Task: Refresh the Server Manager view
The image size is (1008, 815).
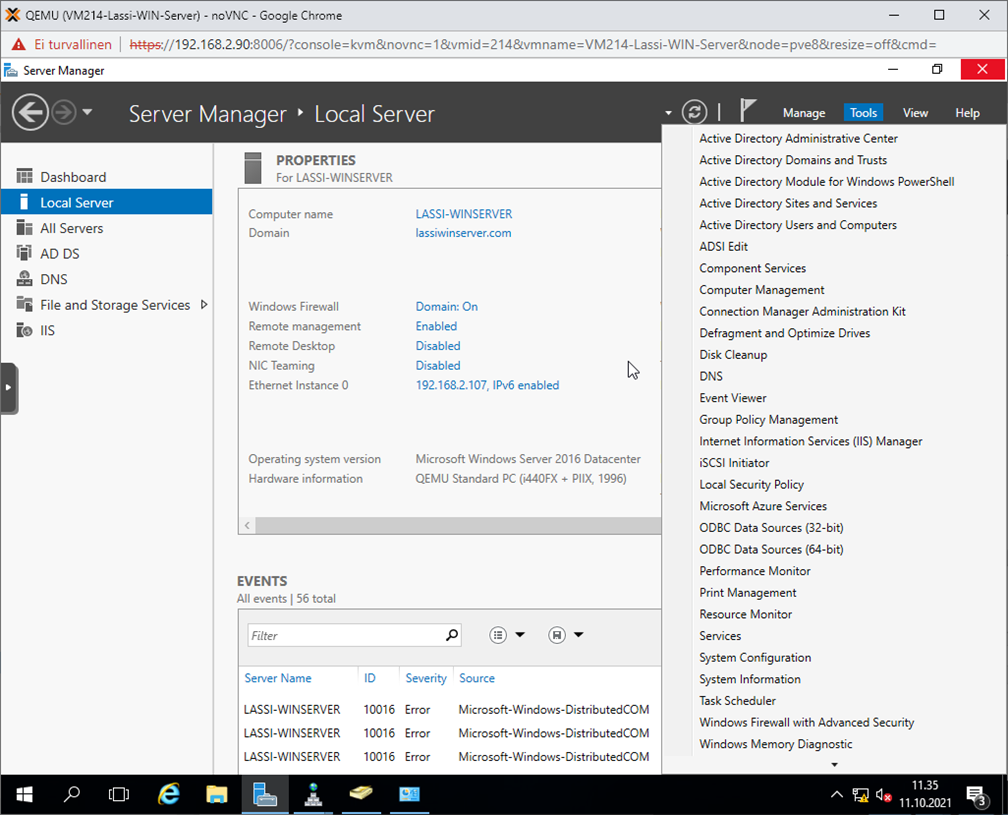Action: 694,112
